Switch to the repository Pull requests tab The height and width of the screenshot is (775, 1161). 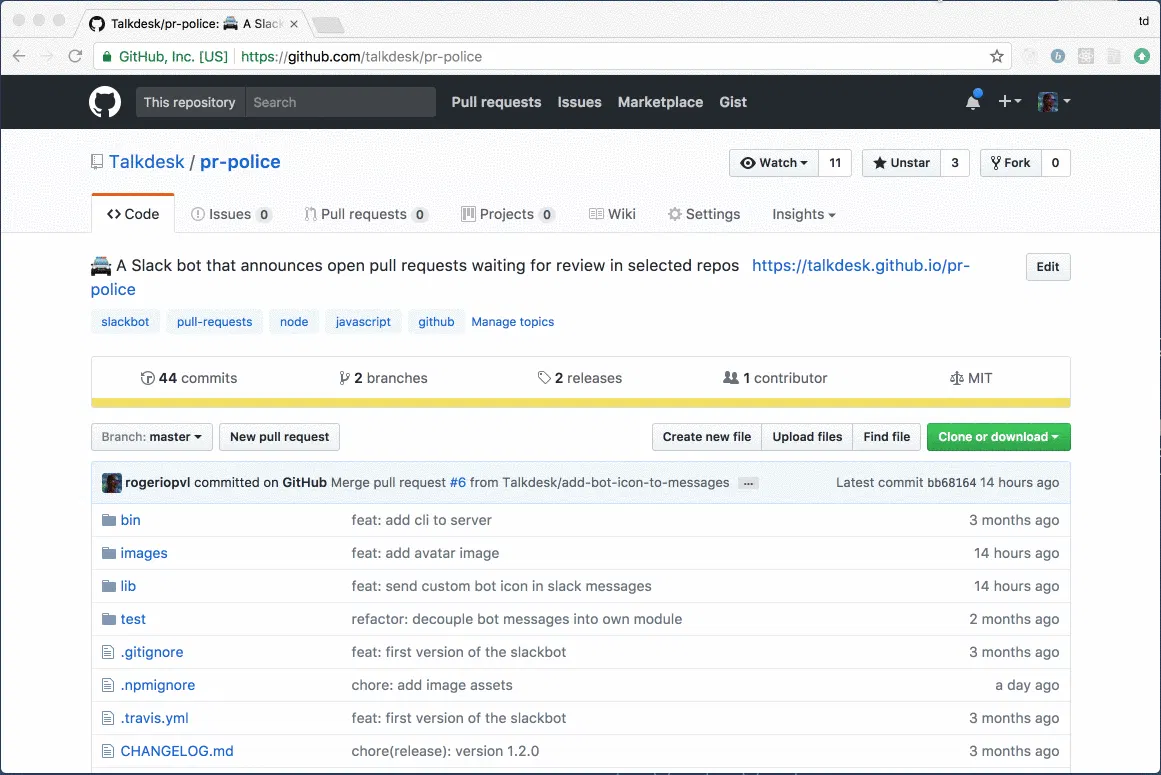(366, 214)
